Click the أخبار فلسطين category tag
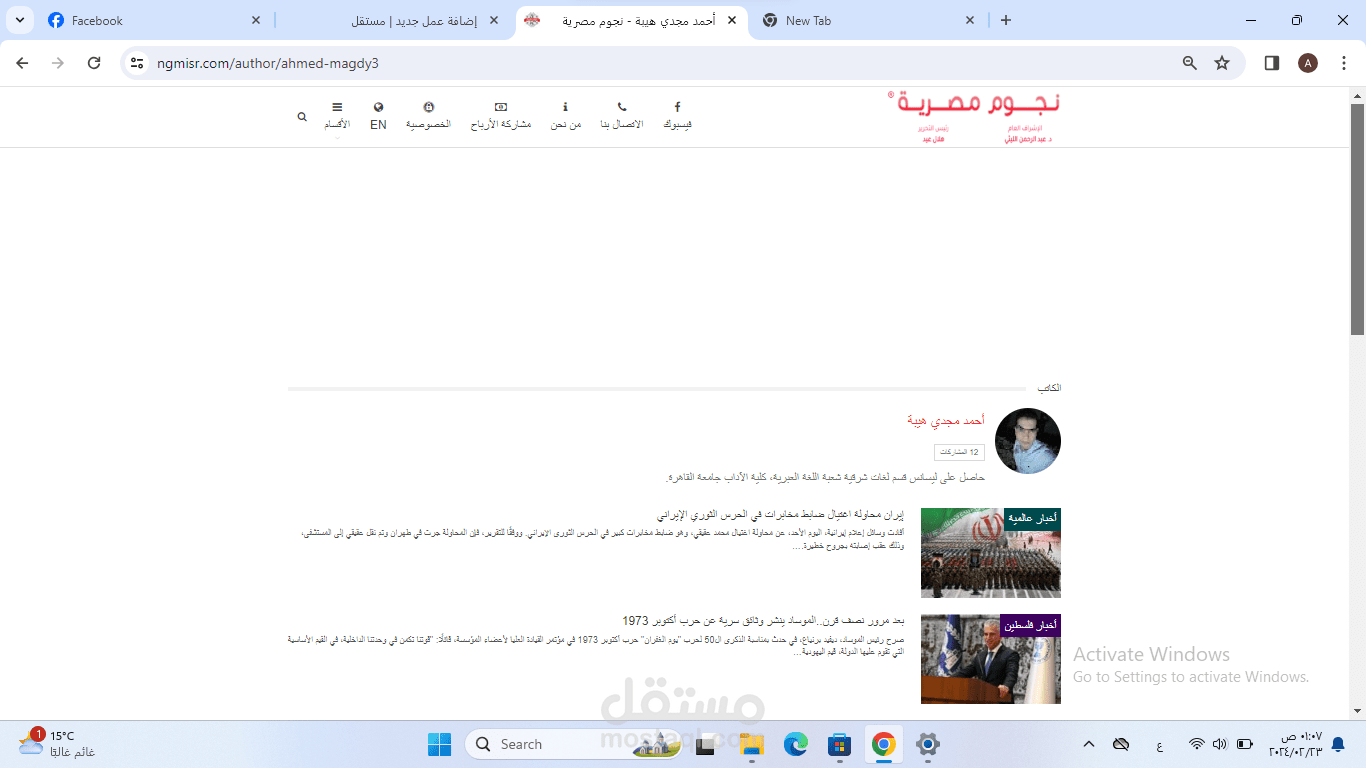Viewport: 1366px width, 768px height. 1031,625
